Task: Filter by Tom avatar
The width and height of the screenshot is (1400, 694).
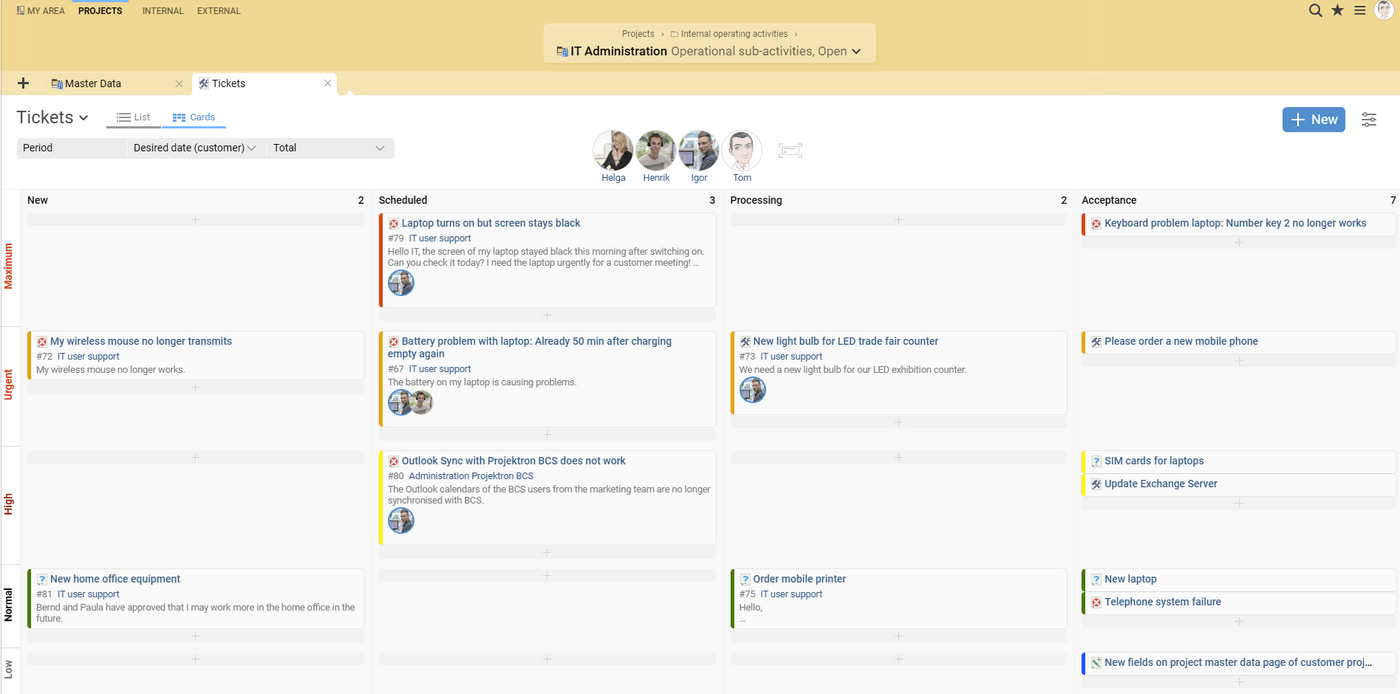Action: click(742, 151)
